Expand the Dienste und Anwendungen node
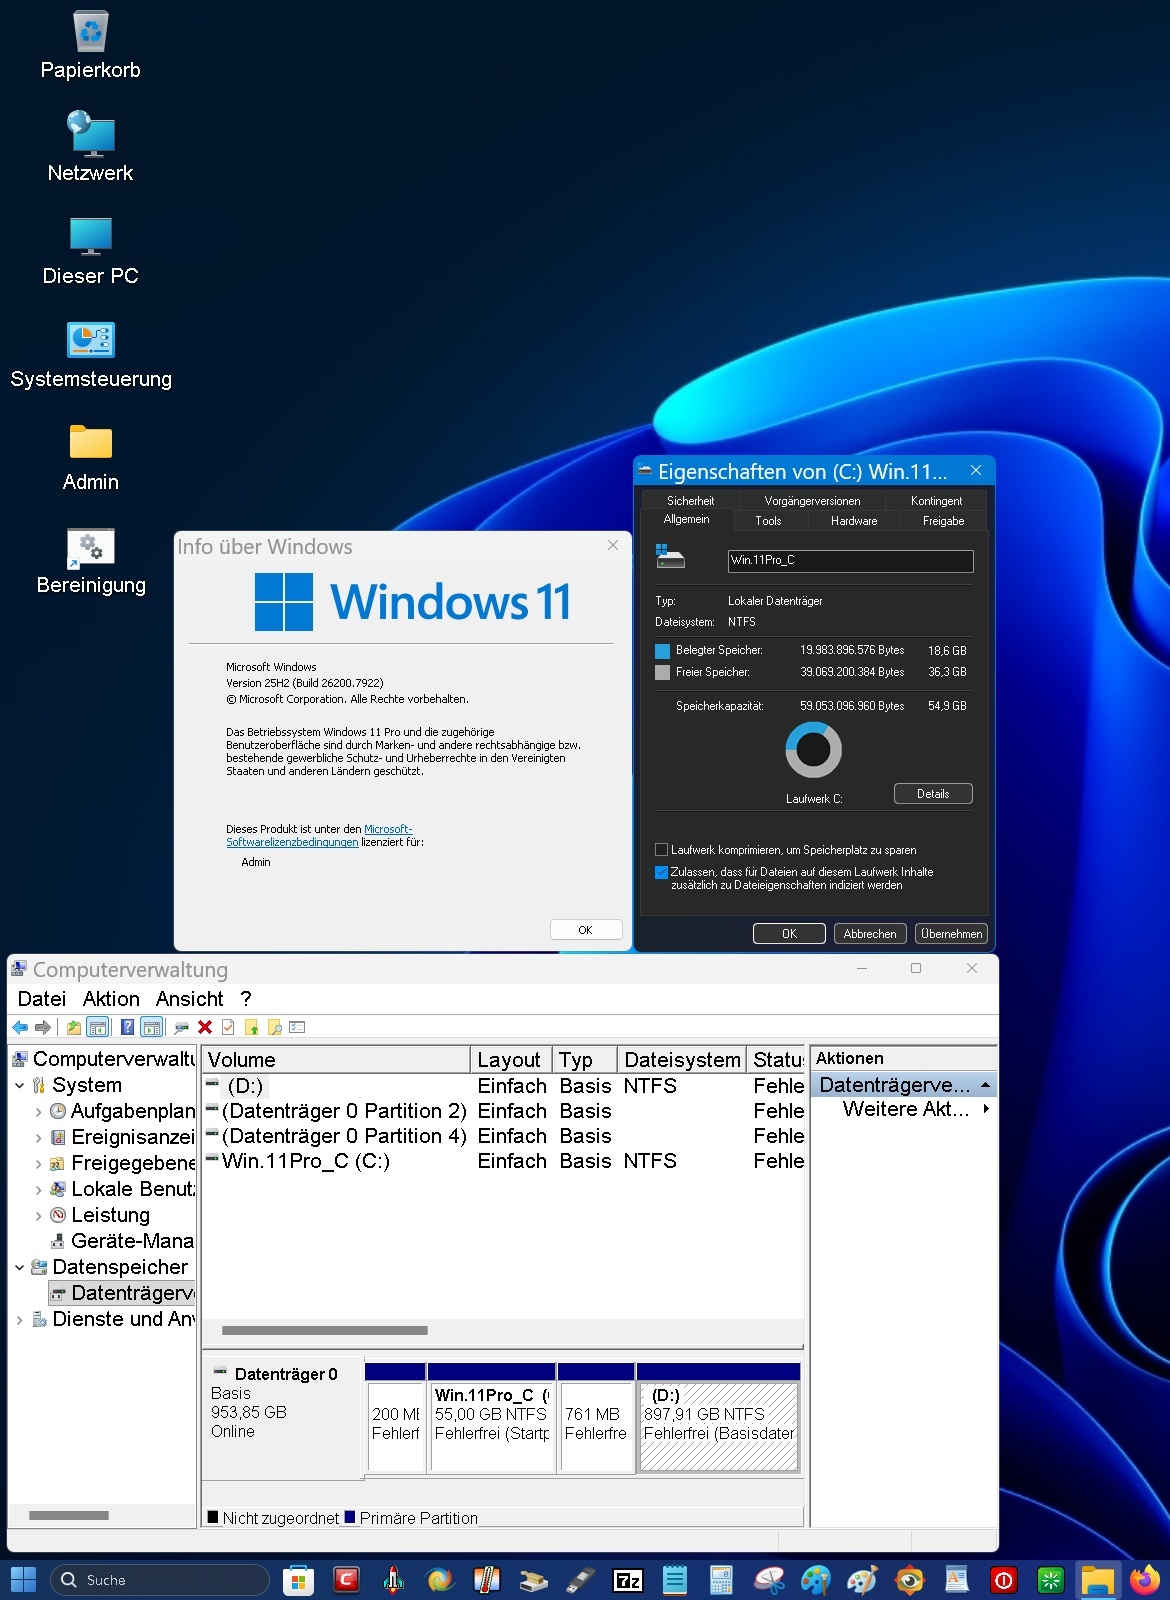1170x1600 pixels. click(x=20, y=1319)
